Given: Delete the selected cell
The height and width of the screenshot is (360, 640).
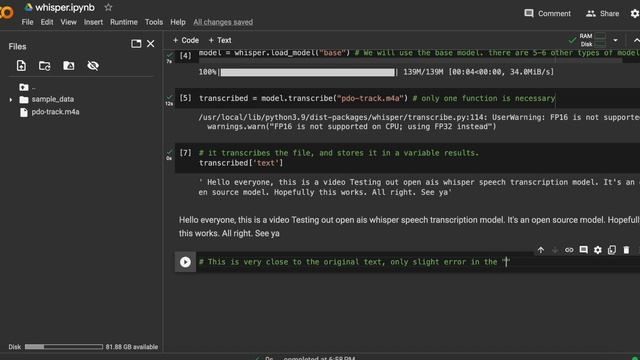Looking at the screenshot, I should point(626,250).
